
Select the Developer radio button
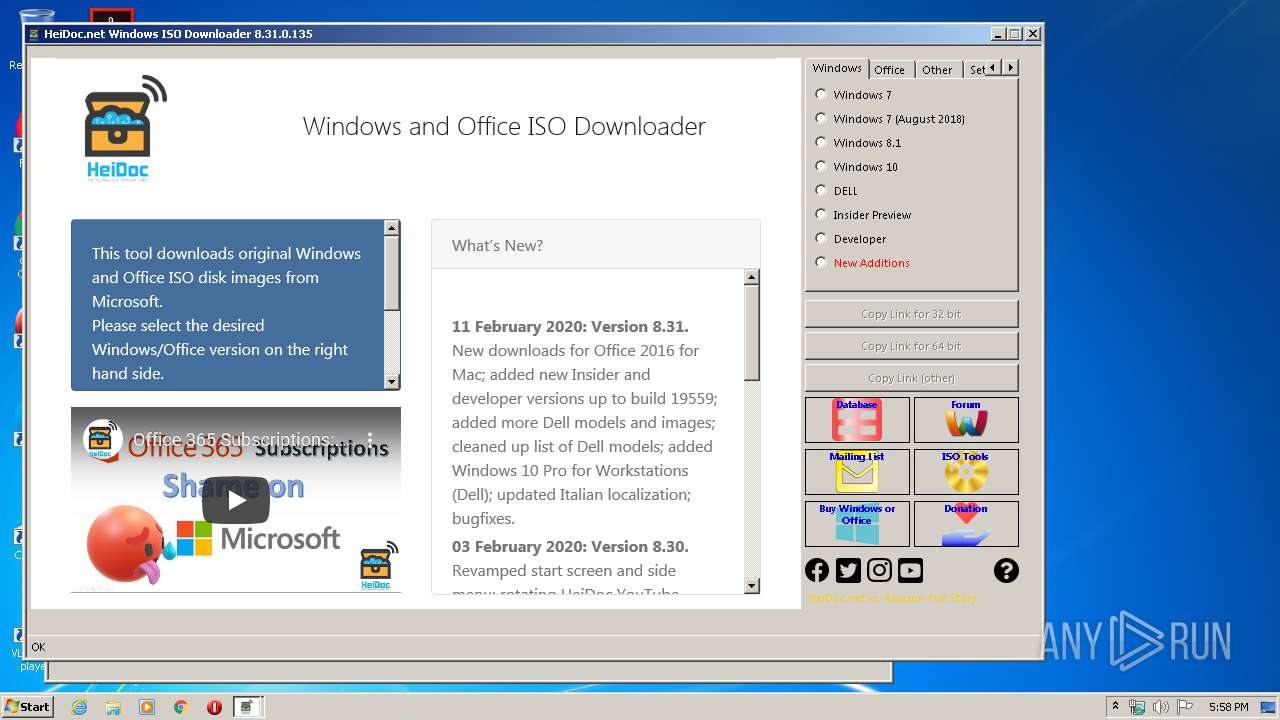pos(821,238)
